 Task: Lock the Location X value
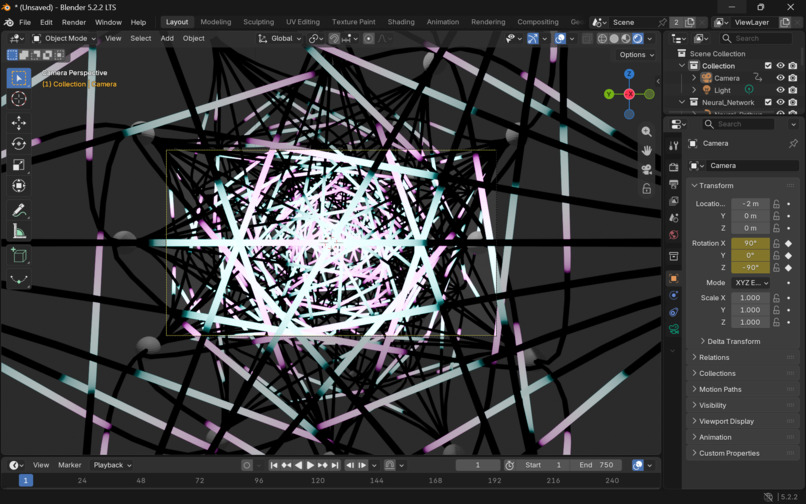pyautogui.click(x=776, y=204)
